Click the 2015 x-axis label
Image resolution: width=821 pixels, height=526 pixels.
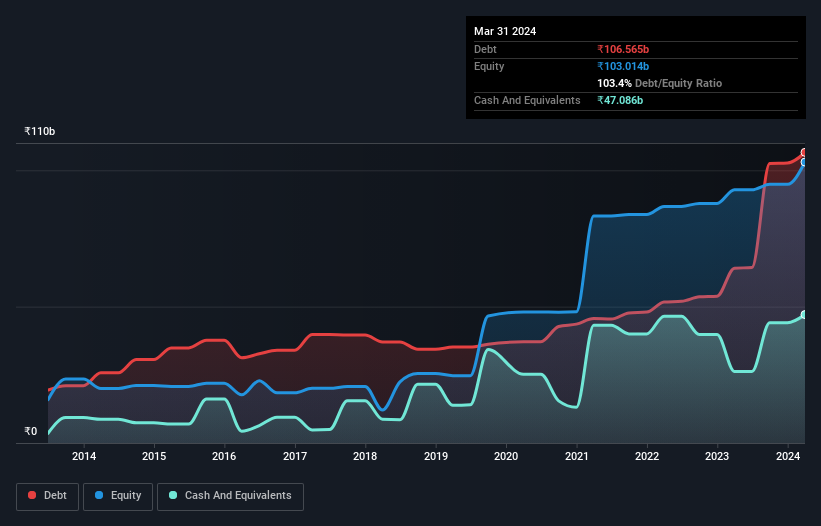(154, 456)
